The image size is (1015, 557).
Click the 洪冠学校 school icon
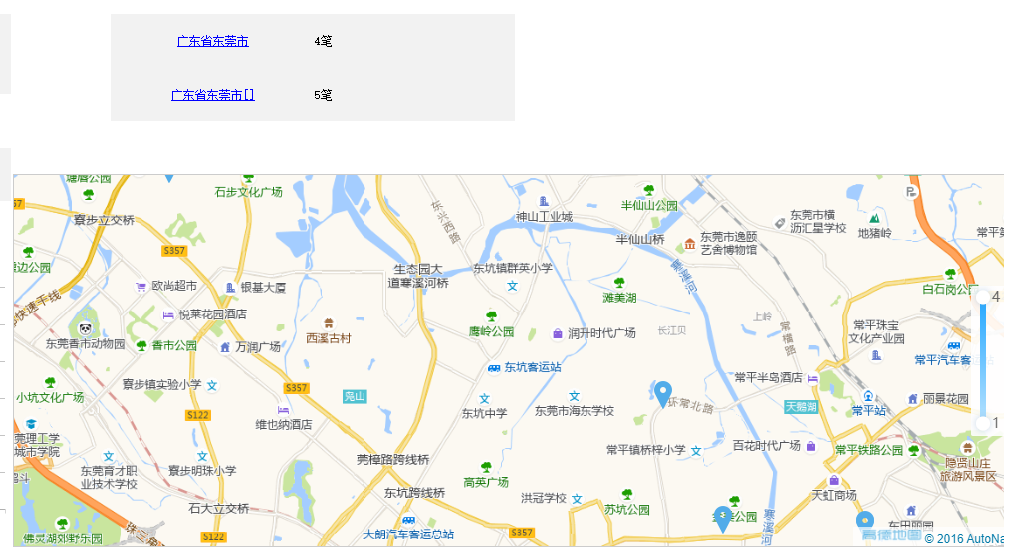pyautogui.click(x=577, y=499)
